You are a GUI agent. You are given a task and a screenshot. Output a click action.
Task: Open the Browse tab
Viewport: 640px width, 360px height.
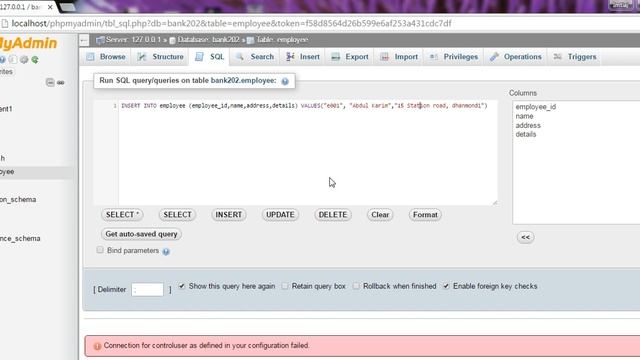[x=106, y=57]
